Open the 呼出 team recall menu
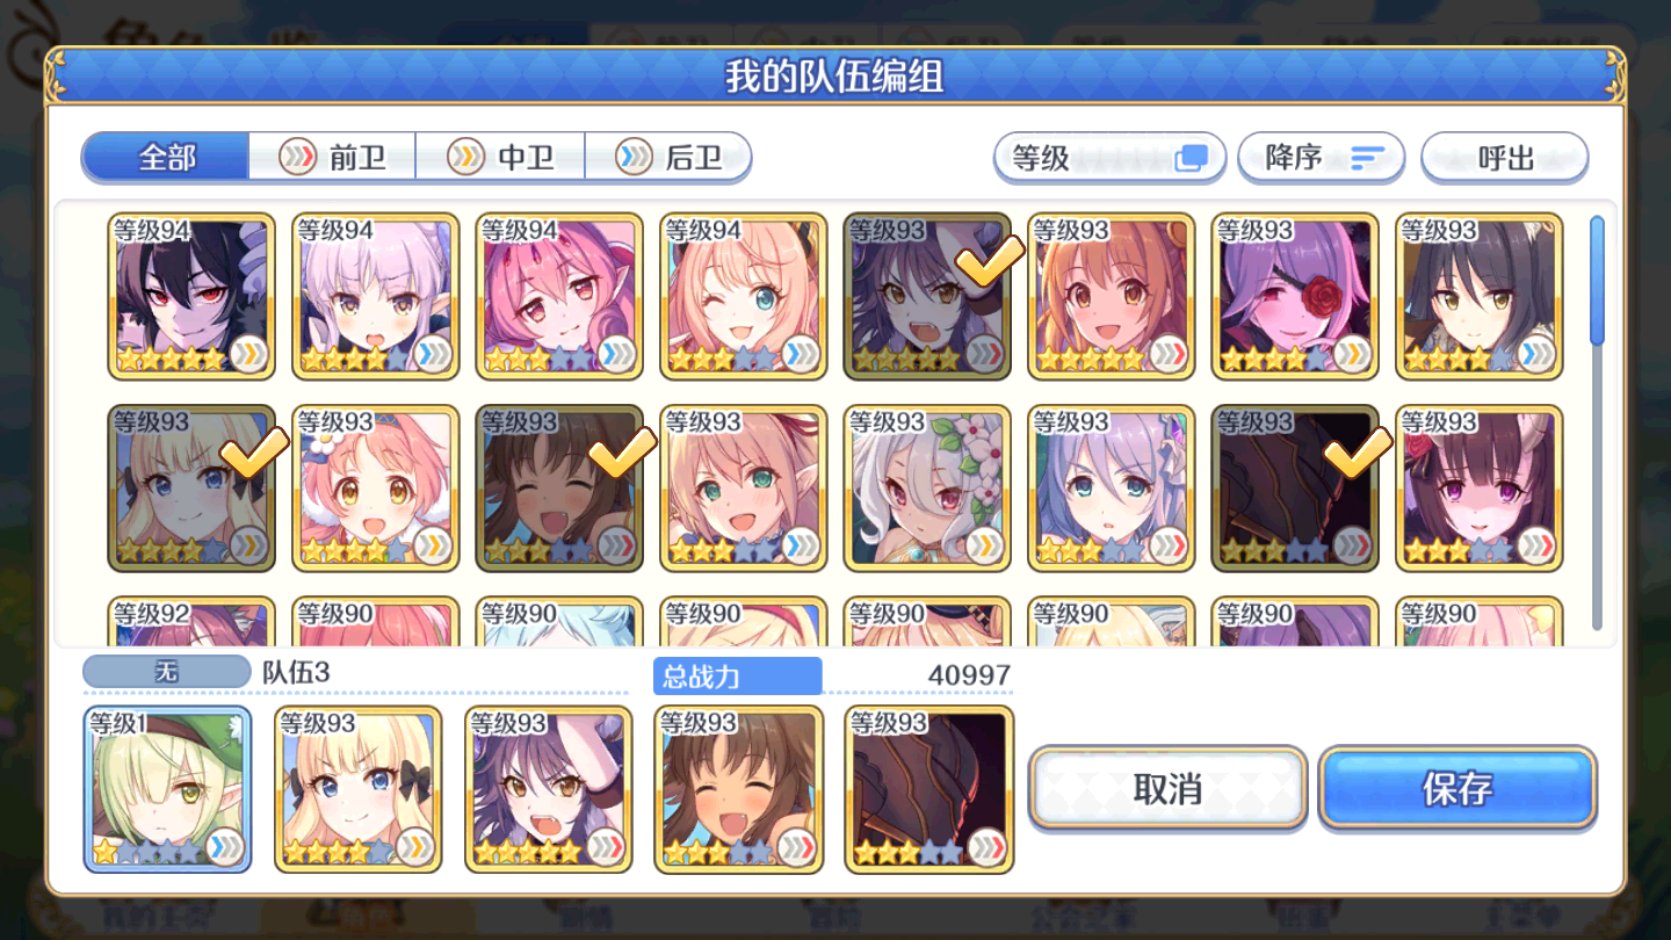The image size is (1671, 940). click(1504, 158)
